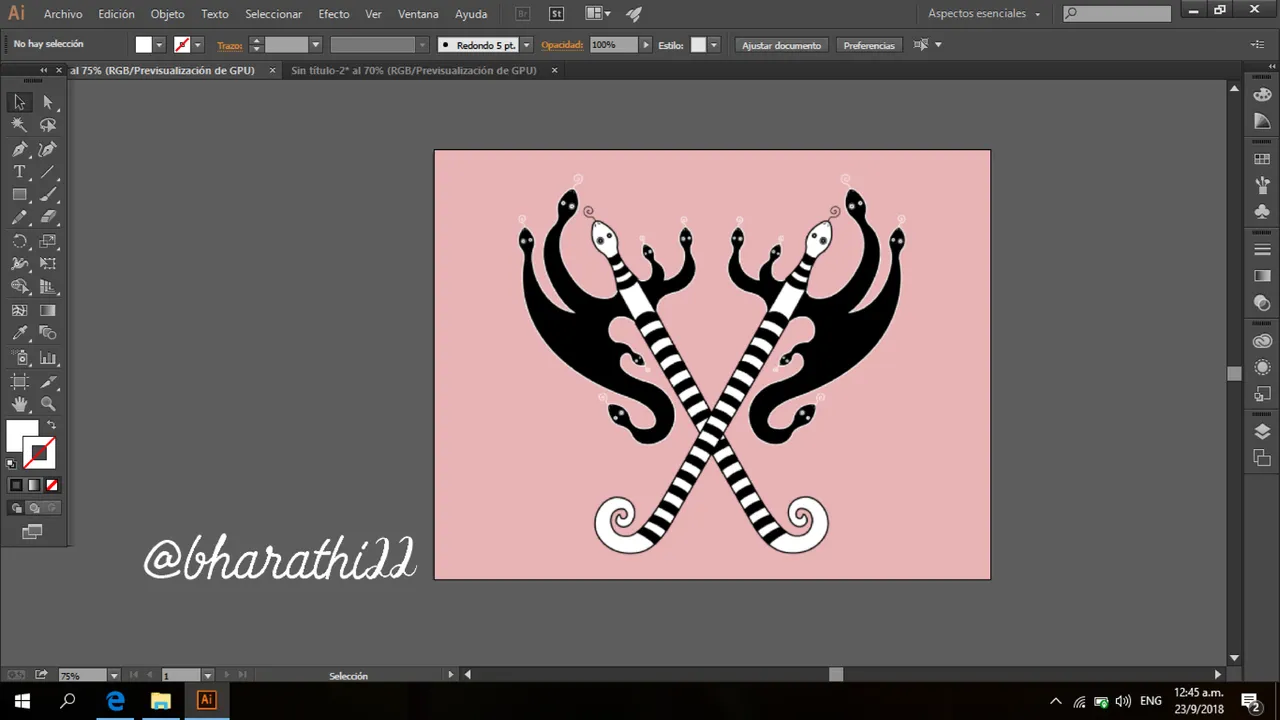Select the Eyedropper tool
The height and width of the screenshot is (720, 1280).
pyautogui.click(x=19, y=333)
